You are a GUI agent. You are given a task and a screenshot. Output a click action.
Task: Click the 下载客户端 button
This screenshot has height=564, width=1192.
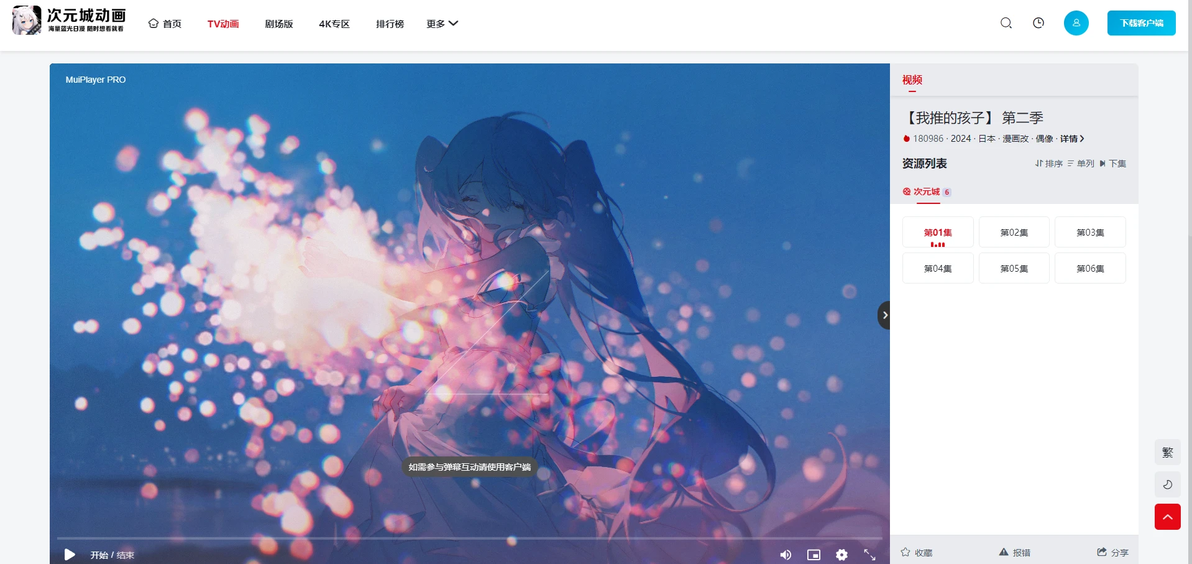(1141, 23)
